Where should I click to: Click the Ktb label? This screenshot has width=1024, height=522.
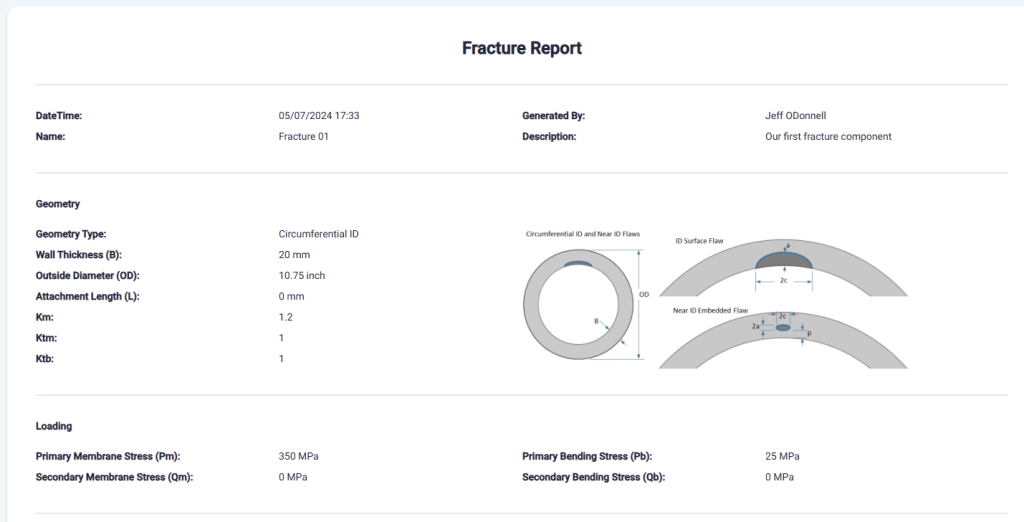tap(45, 359)
